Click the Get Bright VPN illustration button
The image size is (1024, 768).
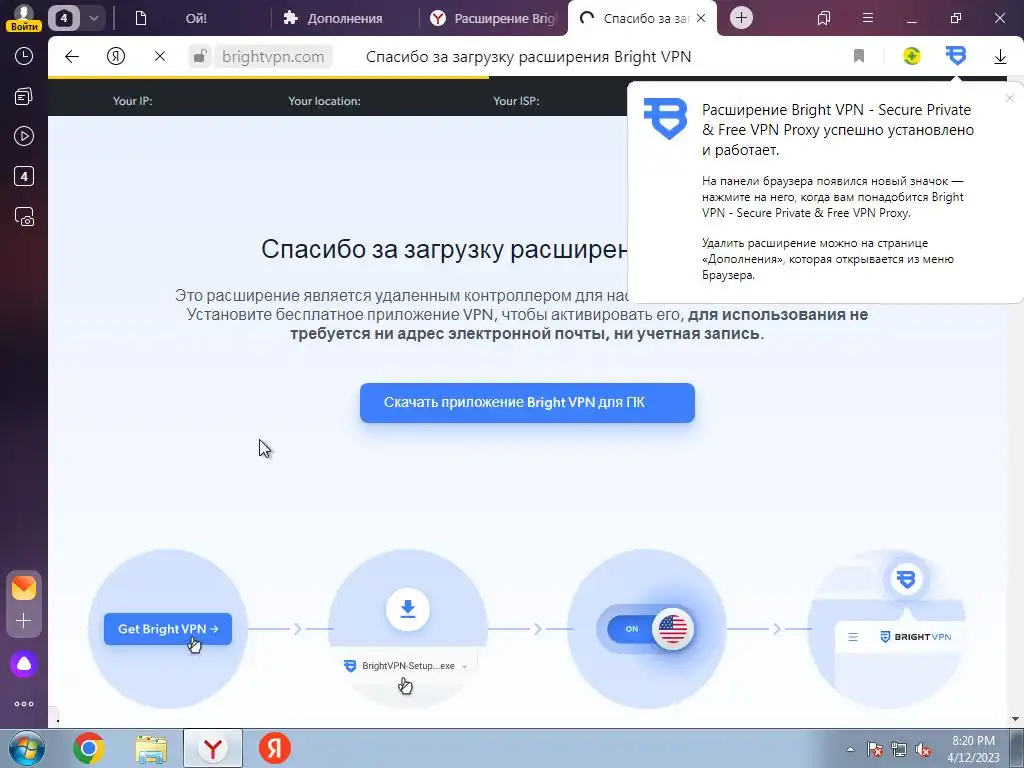coord(168,629)
